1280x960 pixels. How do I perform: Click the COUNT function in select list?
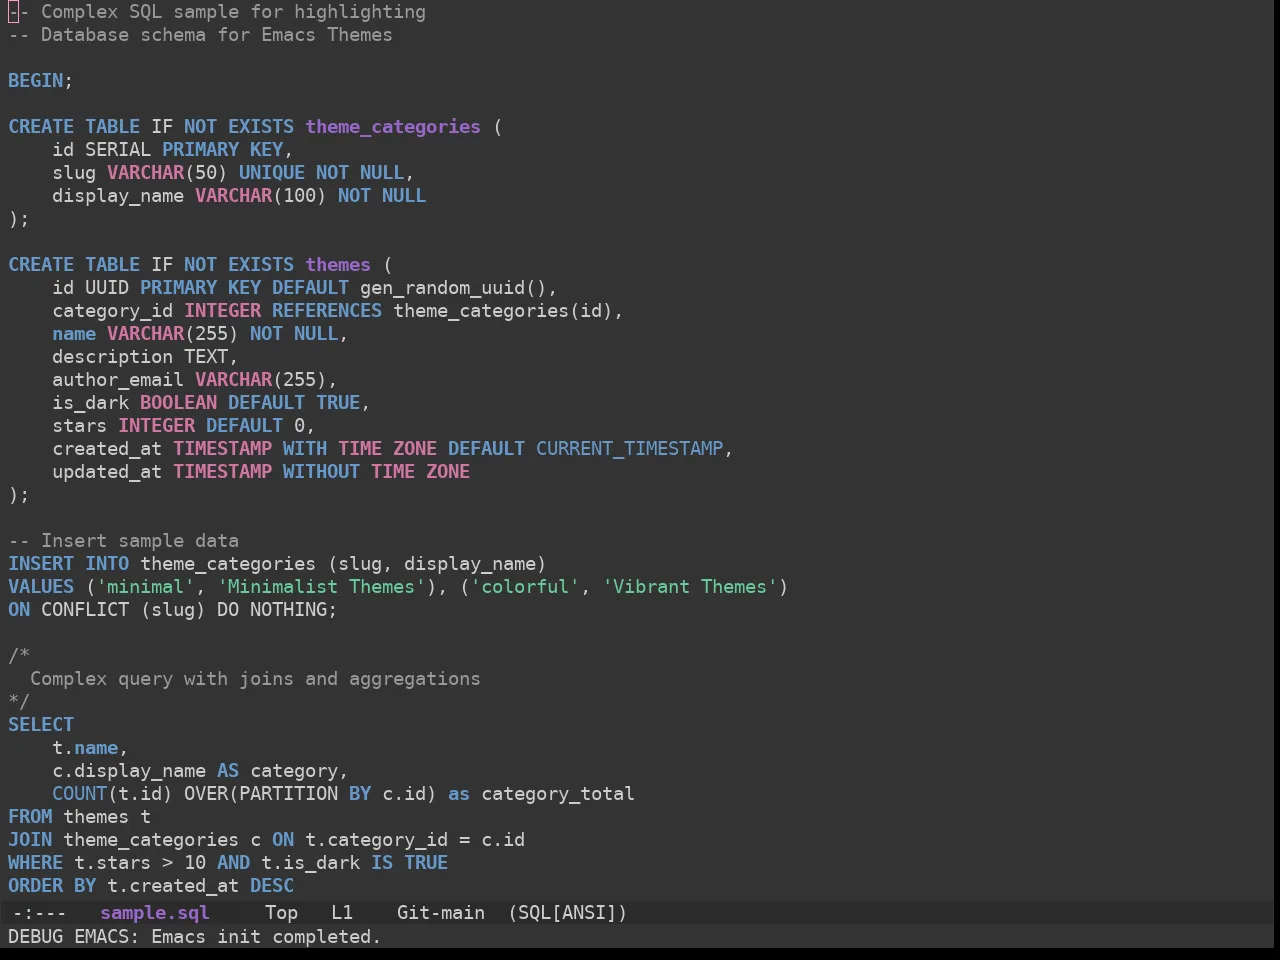[80, 793]
